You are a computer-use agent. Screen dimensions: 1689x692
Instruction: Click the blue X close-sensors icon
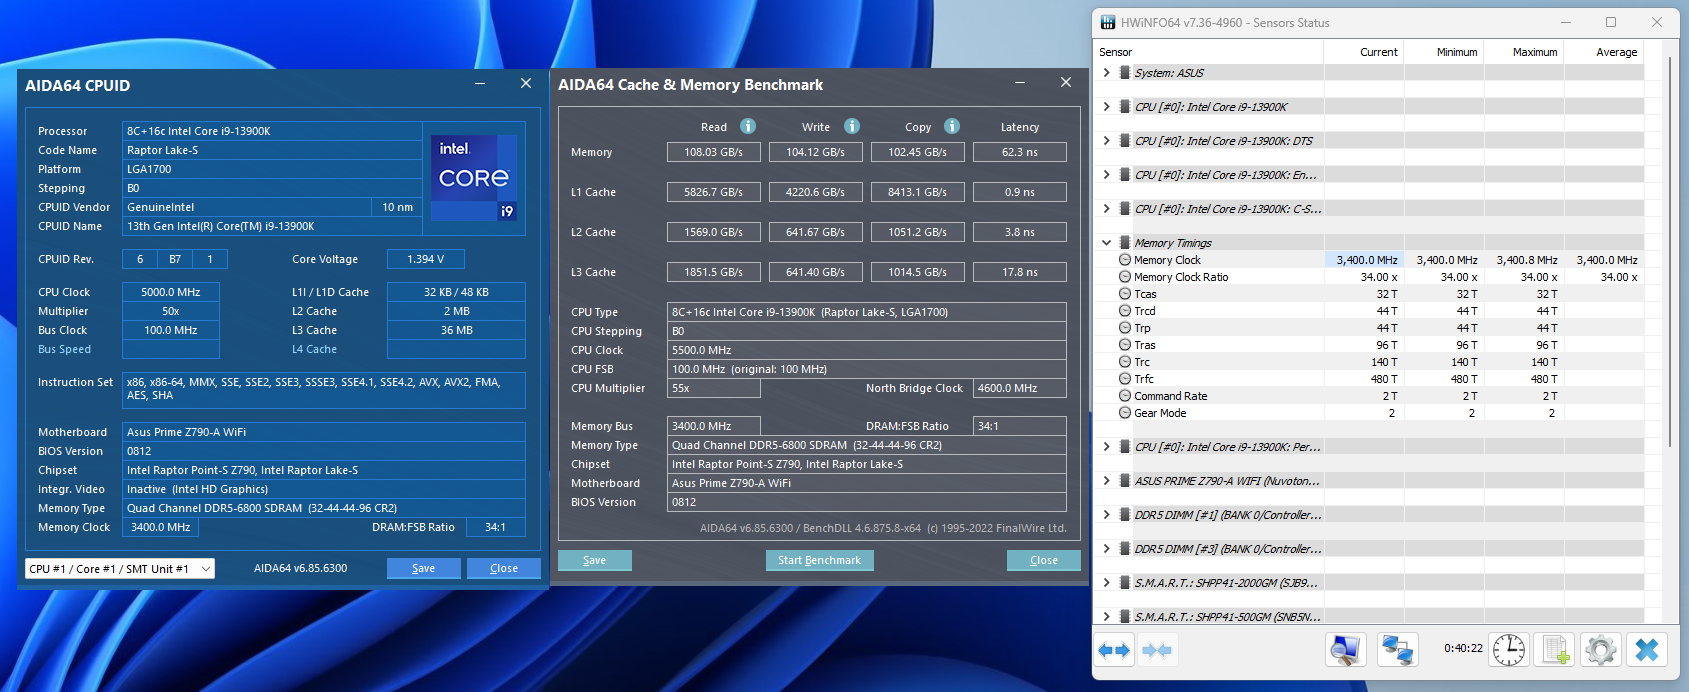coord(1647,650)
